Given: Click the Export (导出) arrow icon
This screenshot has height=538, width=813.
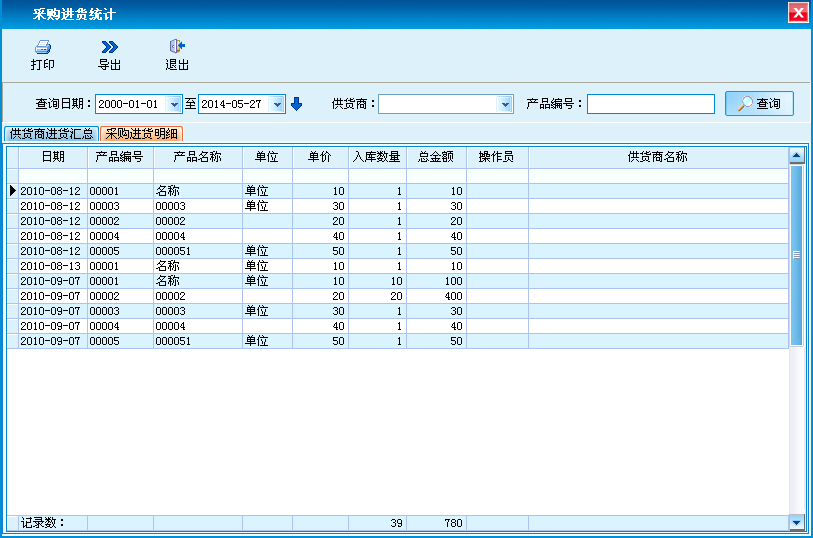Looking at the screenshot, I should pyautogui.click(x=110, y=47).
